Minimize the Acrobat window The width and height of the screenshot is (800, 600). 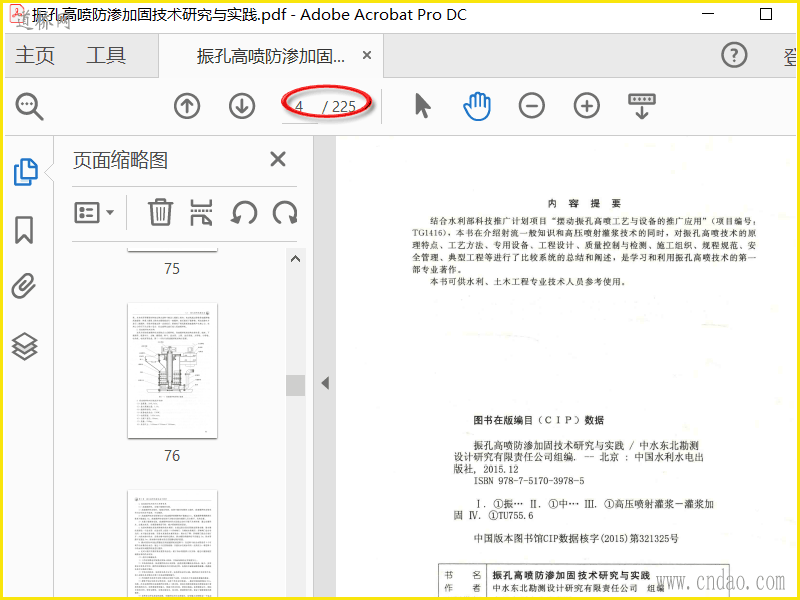click(708, 14)
